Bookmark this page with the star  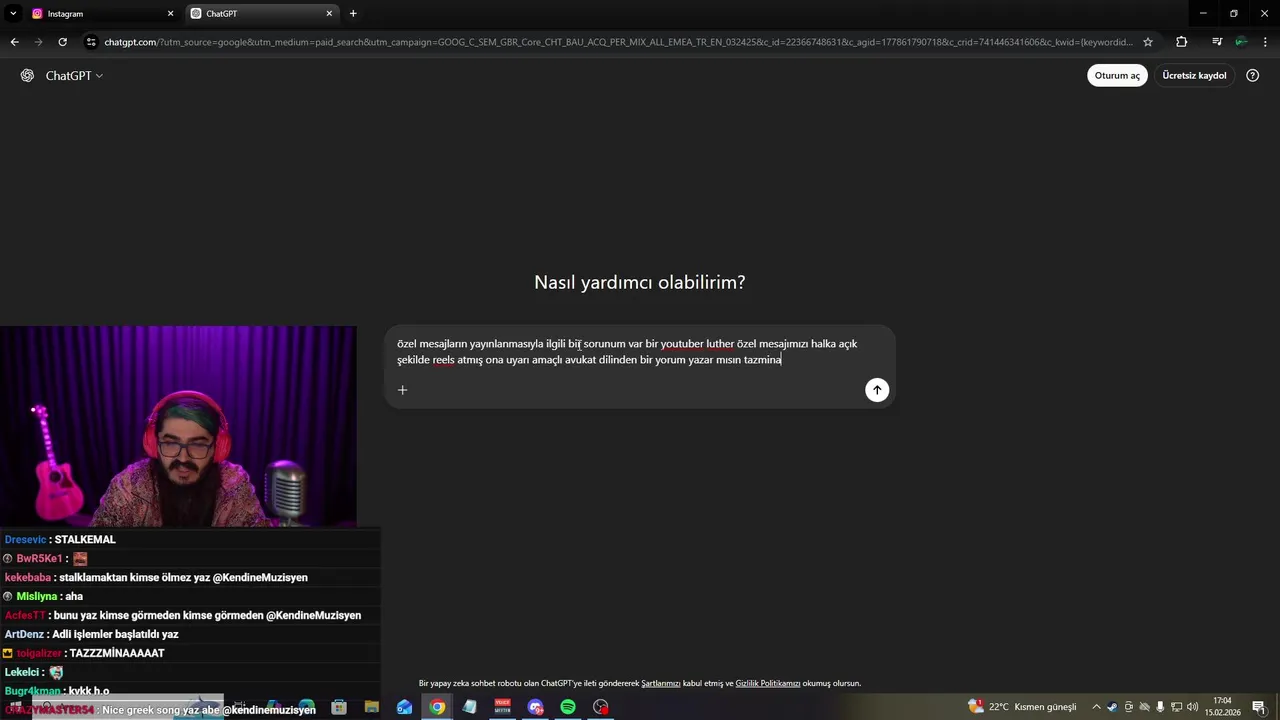click(1148, 42)
